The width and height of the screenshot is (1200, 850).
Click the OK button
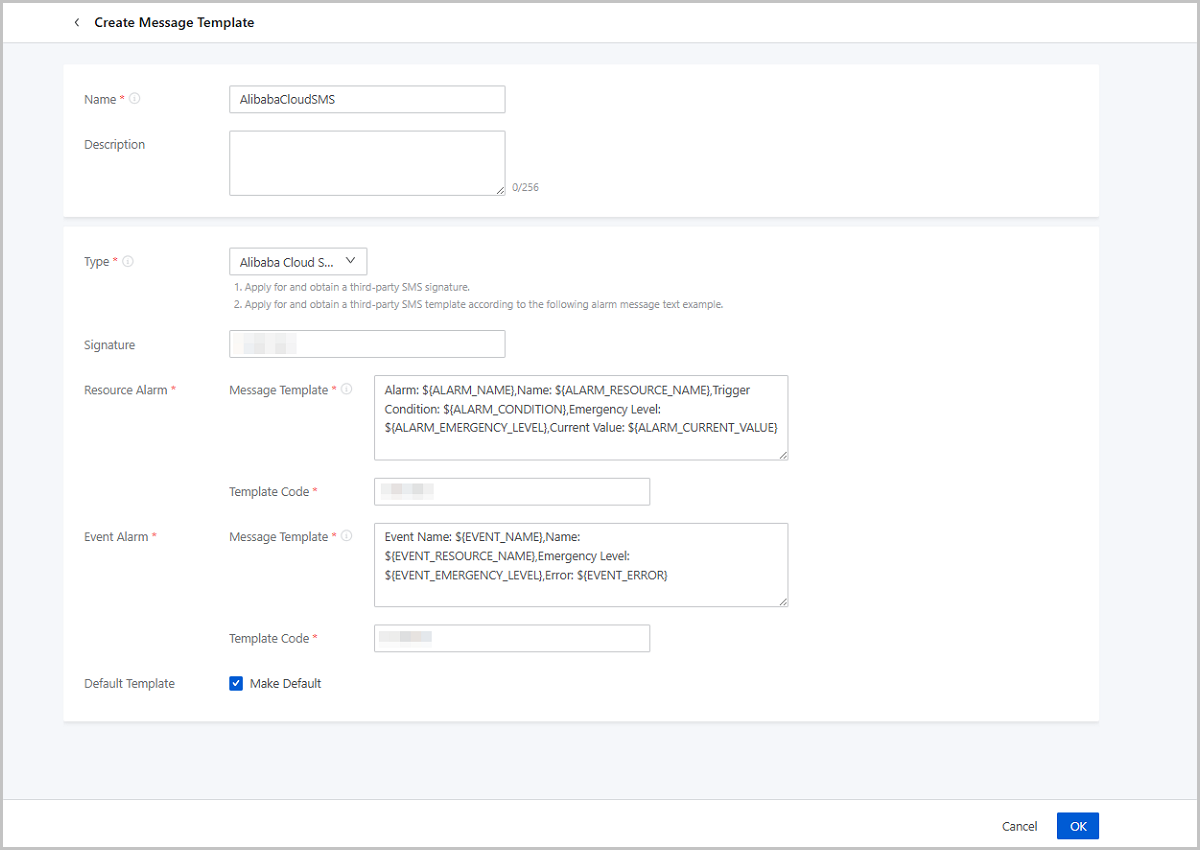(1078, 826)
